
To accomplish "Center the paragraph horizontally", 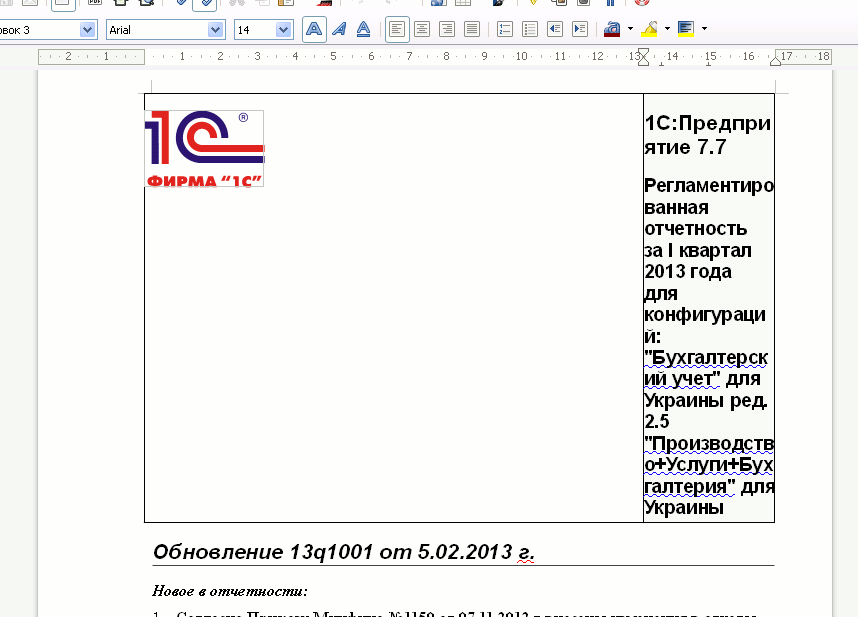I will (x=422, y=30).
